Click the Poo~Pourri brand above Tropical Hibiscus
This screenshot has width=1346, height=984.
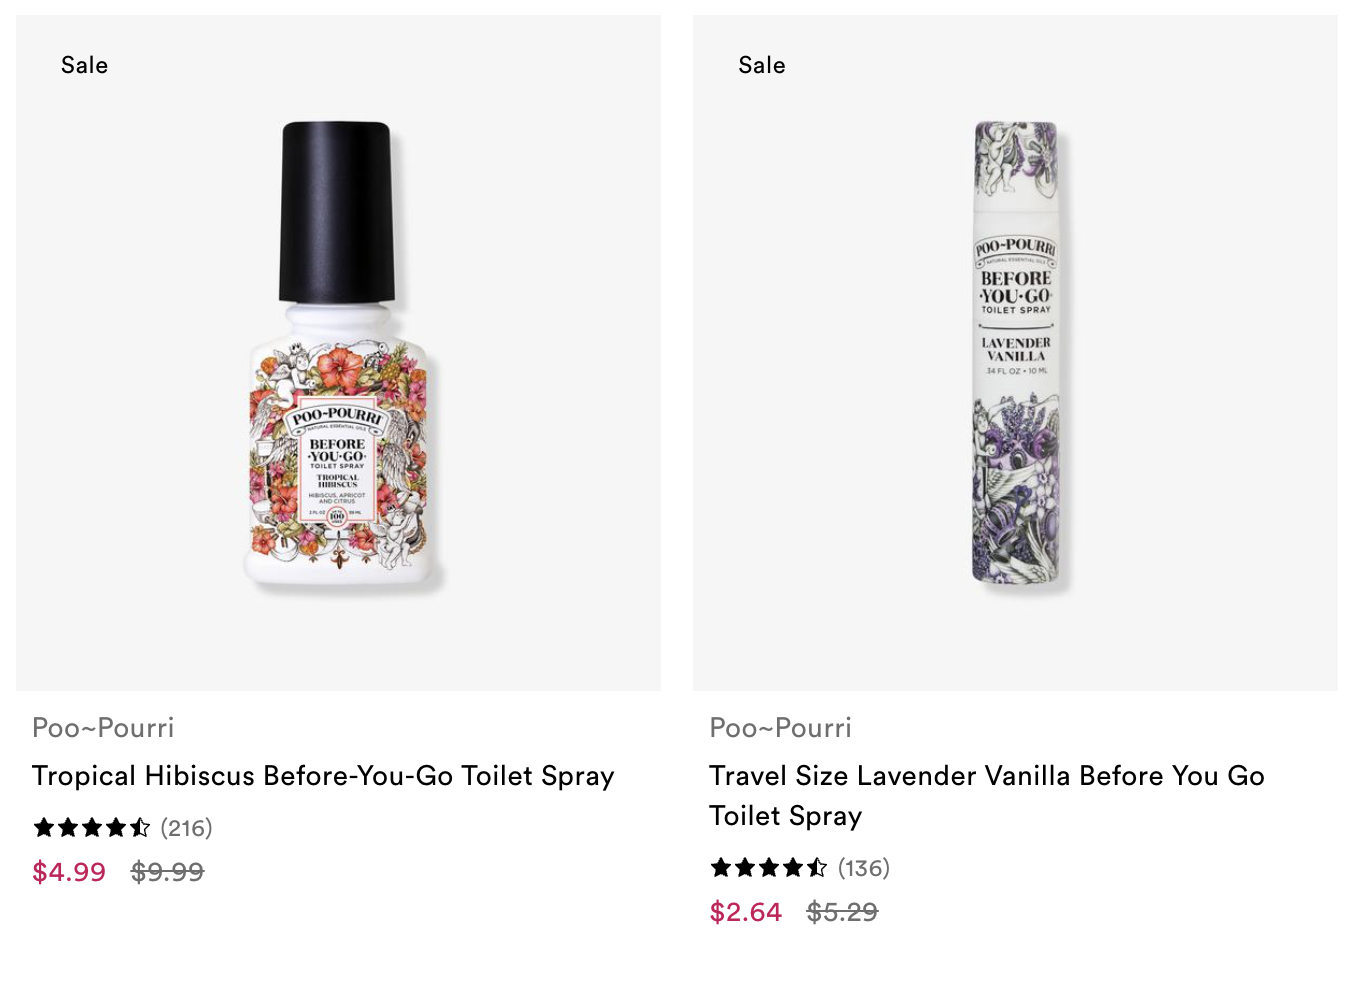[103, 728]
